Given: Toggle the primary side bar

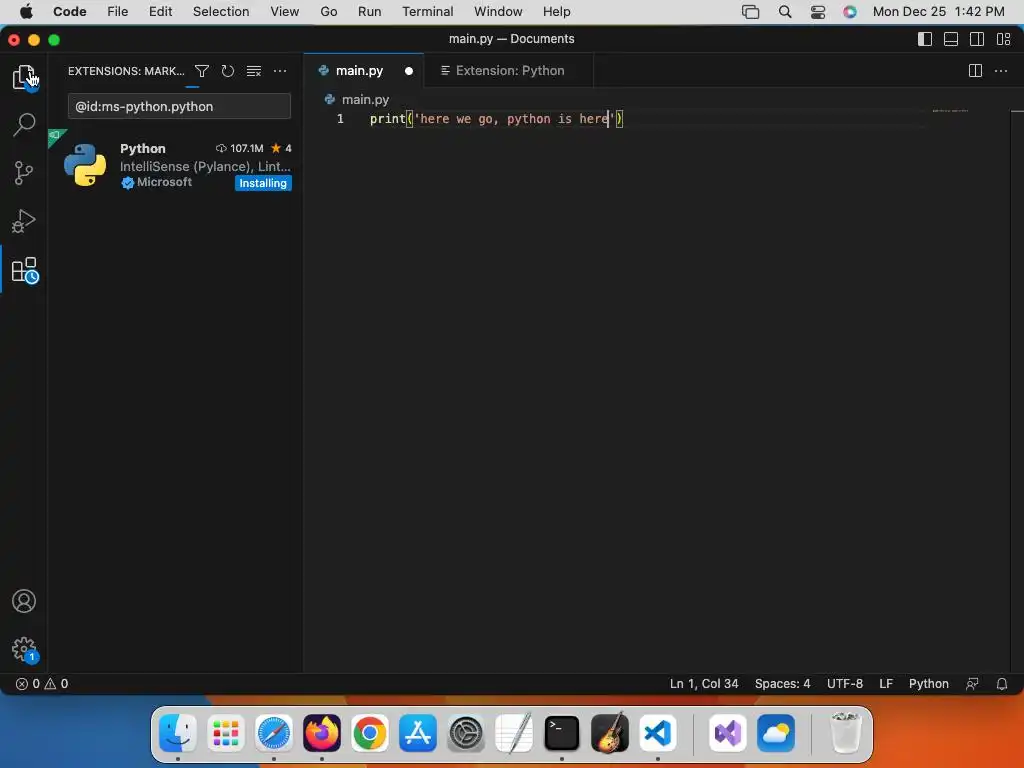Looking at the screenshot, I should (x=925, y=39).
